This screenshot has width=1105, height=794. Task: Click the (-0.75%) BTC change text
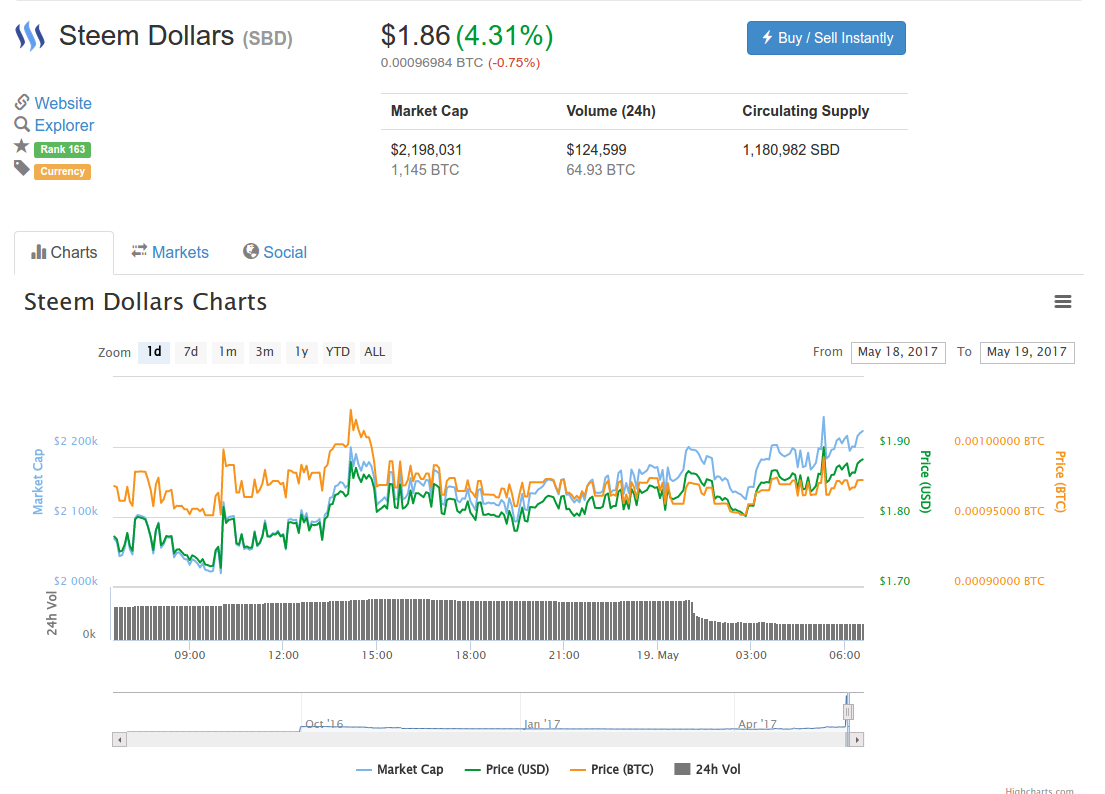(x=514, y=63)
